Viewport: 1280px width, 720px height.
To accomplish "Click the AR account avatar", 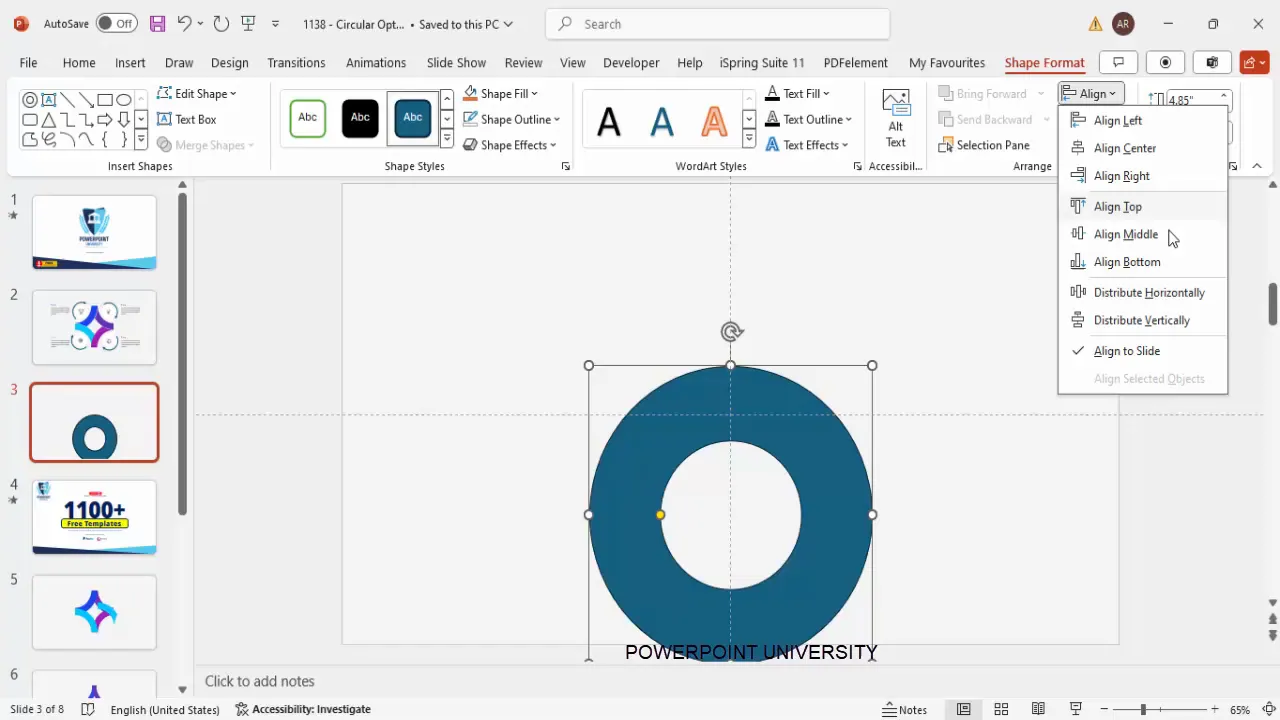I will [x=1123, y=23].
